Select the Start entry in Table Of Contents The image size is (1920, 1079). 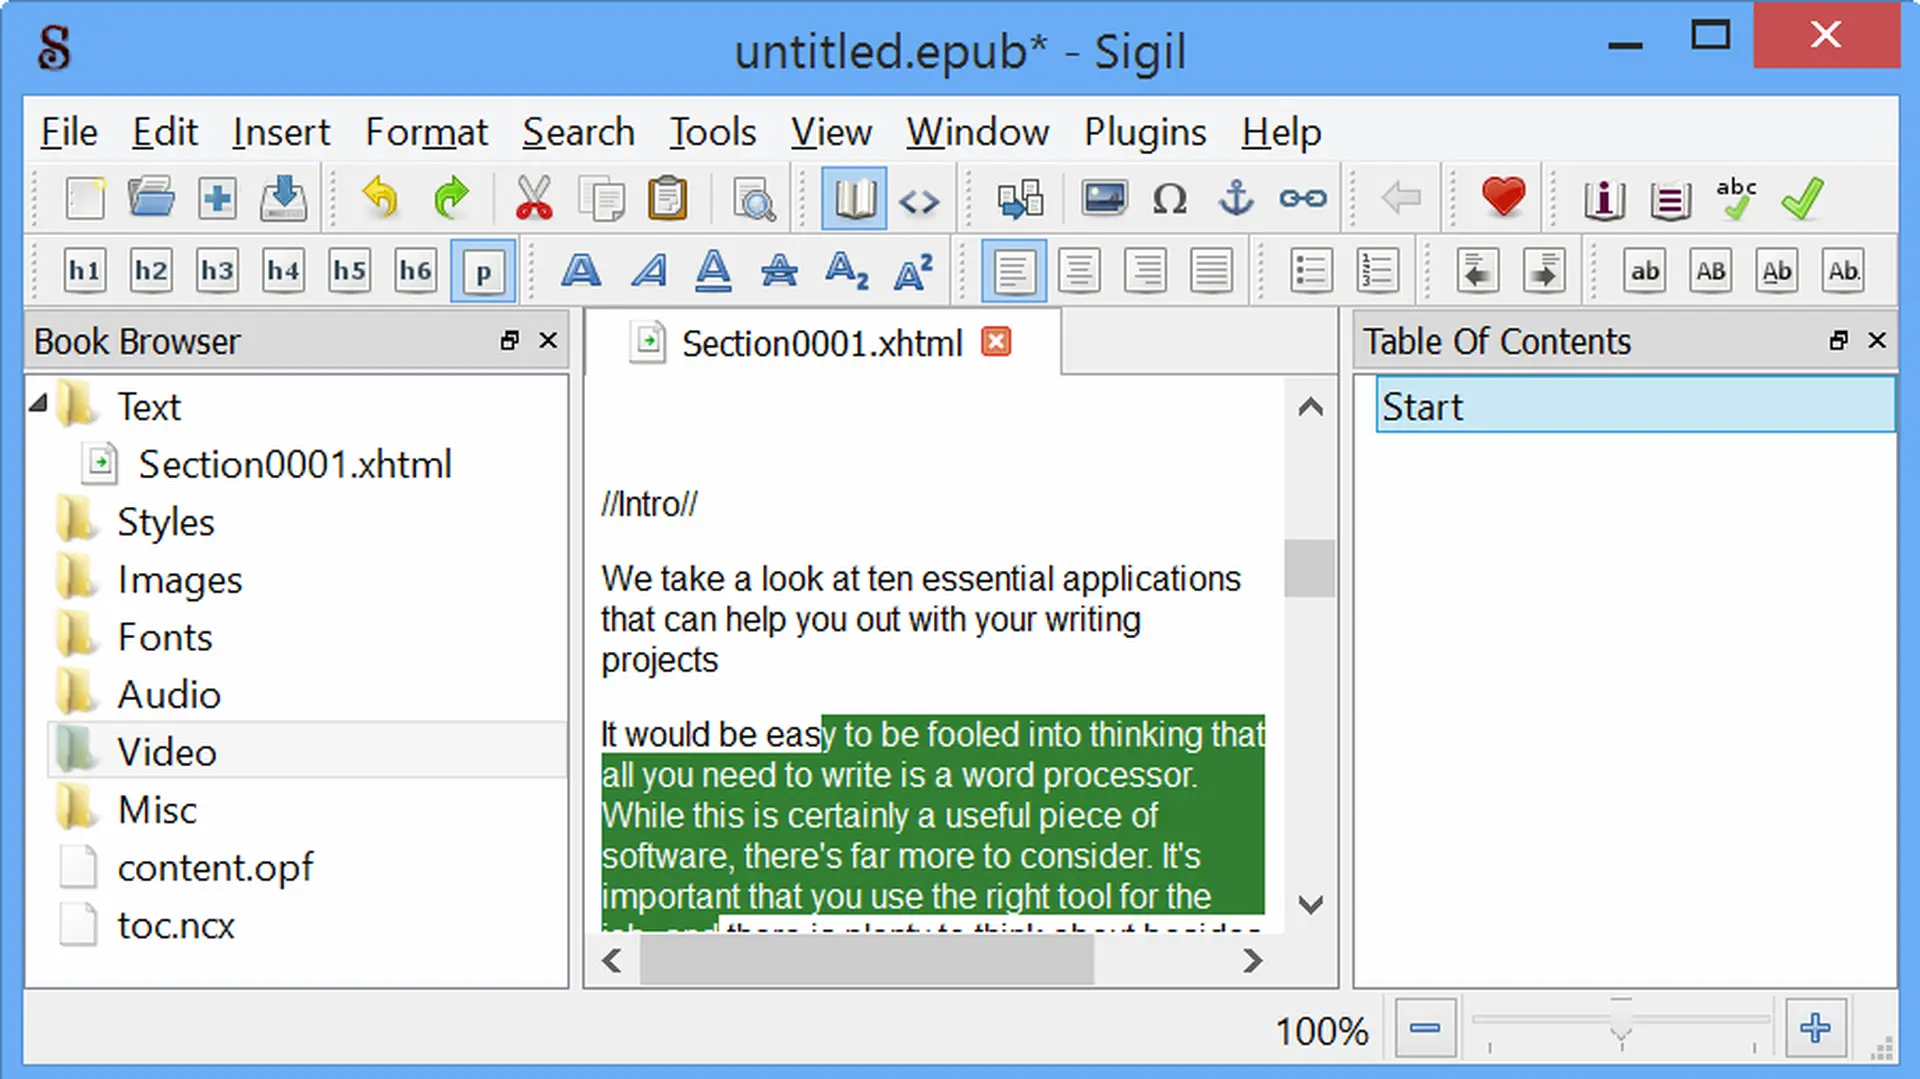click(1635, 406)
